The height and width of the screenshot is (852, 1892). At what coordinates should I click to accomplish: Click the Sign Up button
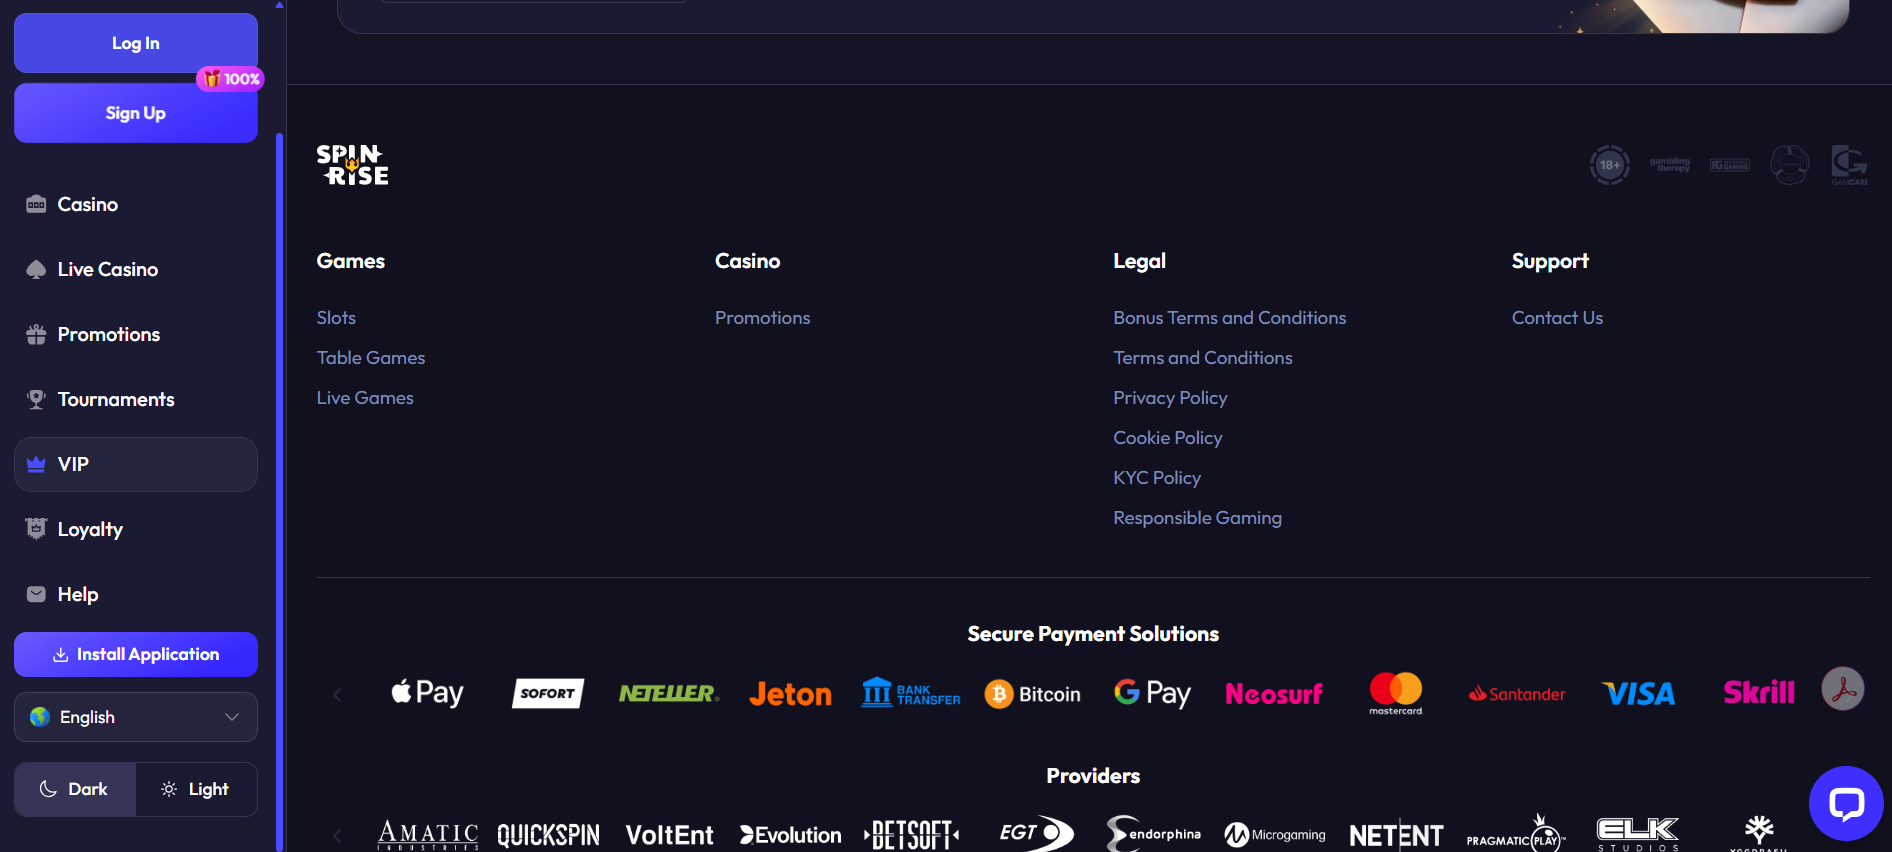(136, 113)
